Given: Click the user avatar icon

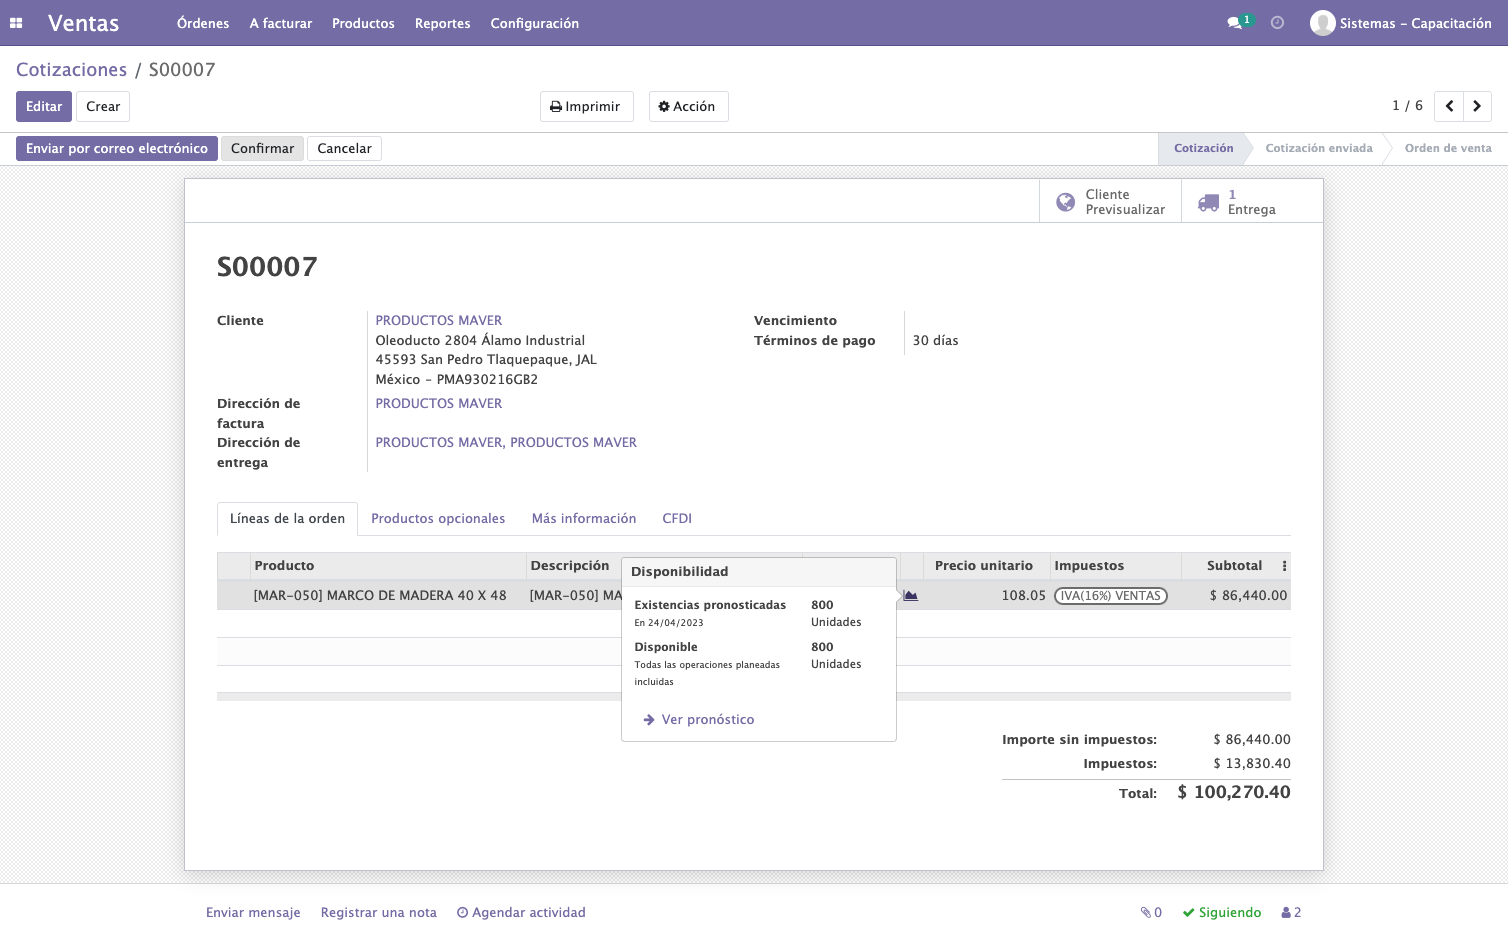Looking at the screenshot, I should [1323, 23].
